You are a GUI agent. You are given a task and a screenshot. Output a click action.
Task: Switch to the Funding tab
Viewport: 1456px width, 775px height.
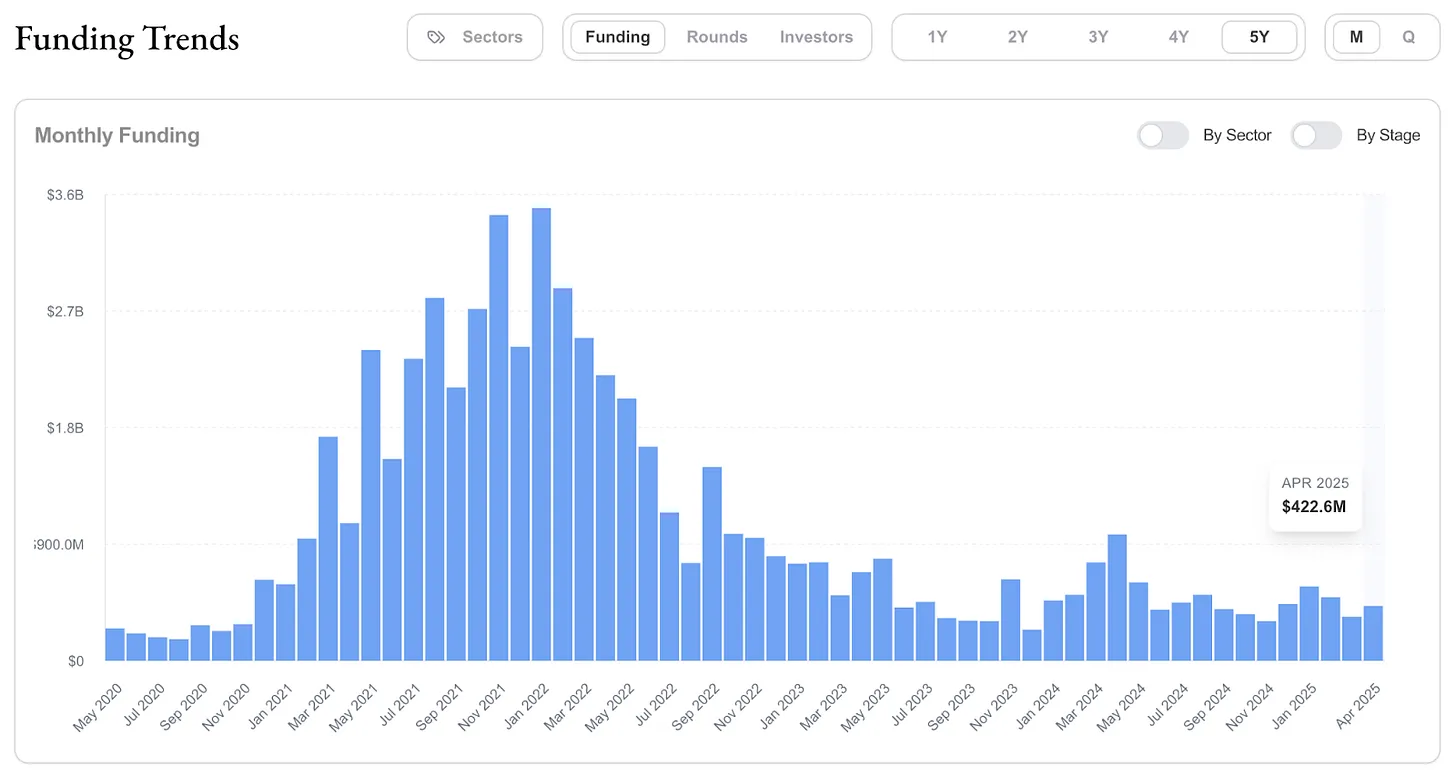(x=617, y=37)
